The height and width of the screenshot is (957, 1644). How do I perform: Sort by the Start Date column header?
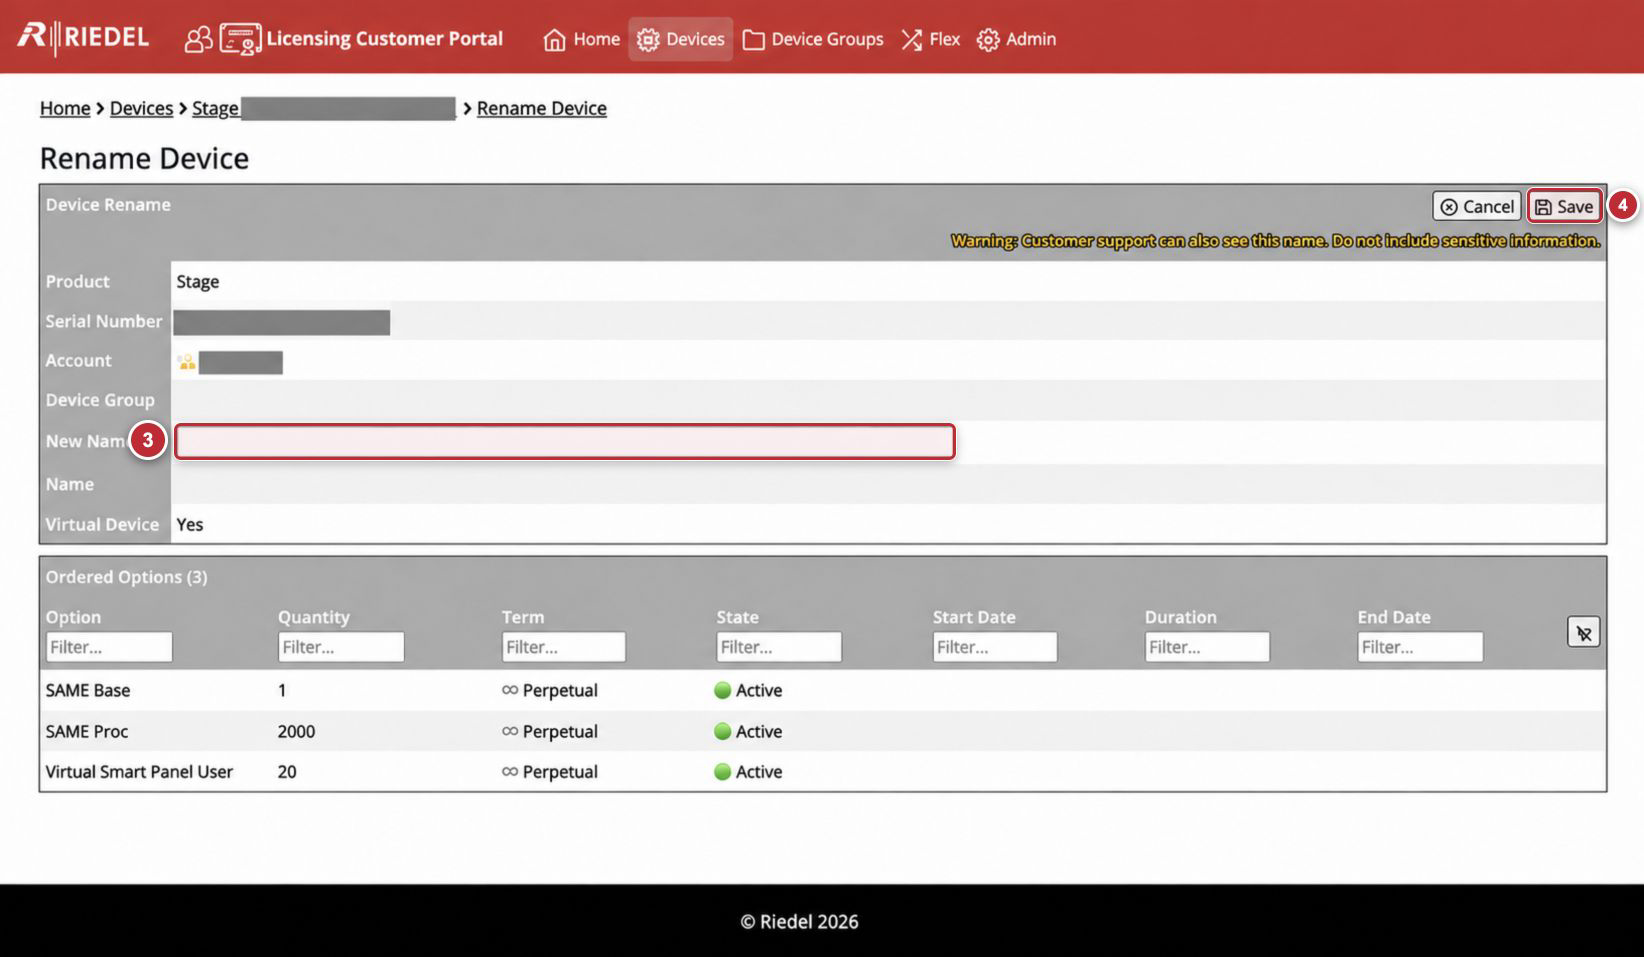(x=974, y=617)
